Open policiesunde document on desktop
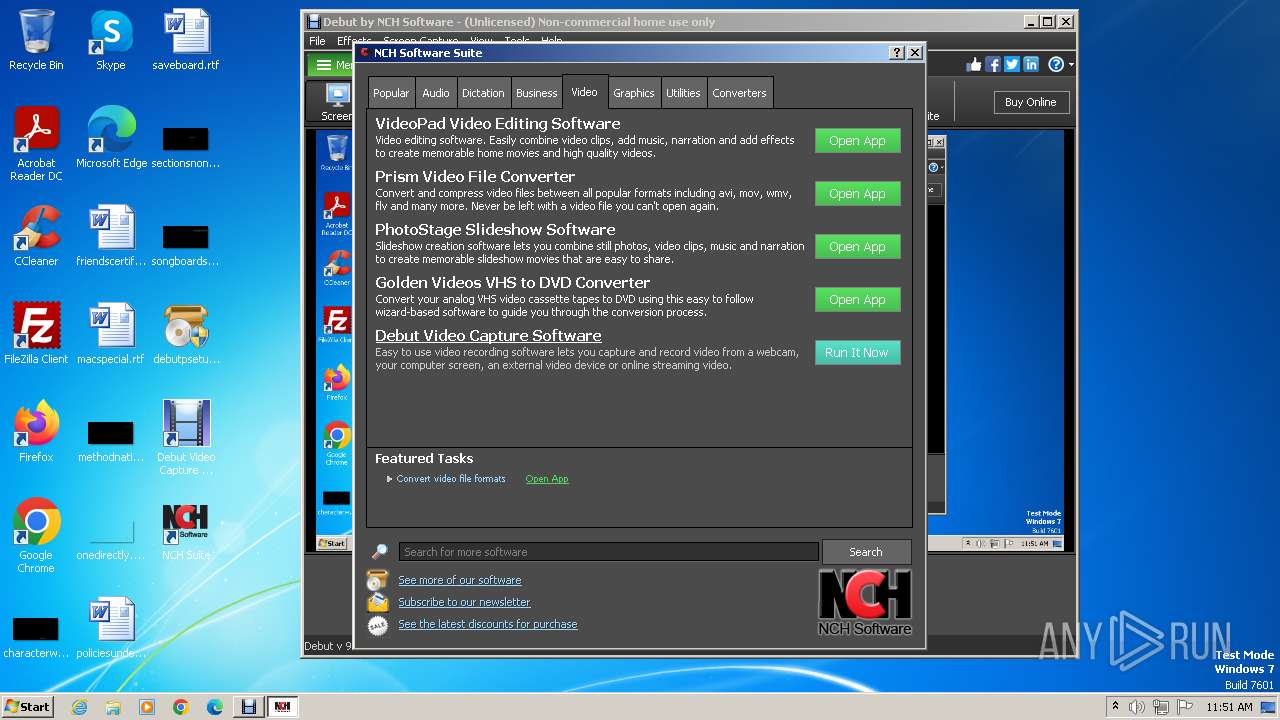This screenshot has height=720, width=1280. (111, 627)
